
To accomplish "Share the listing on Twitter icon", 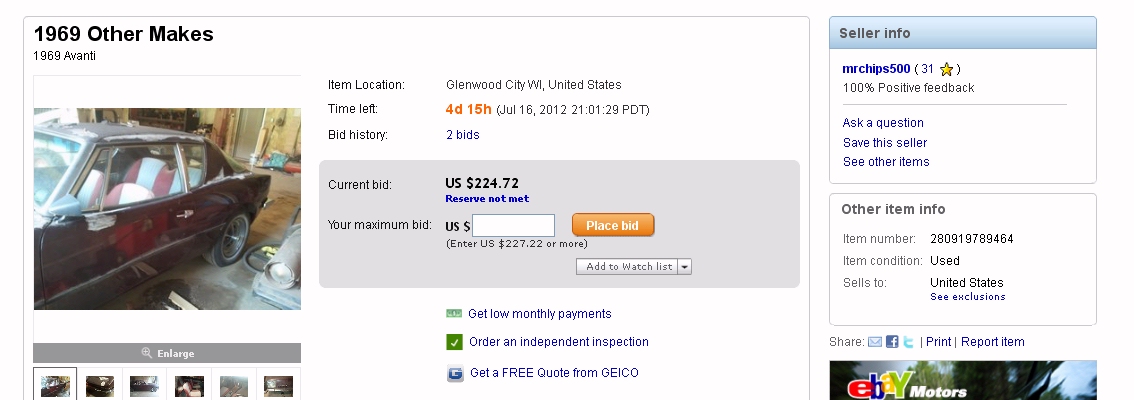I will tap(908, 342).
